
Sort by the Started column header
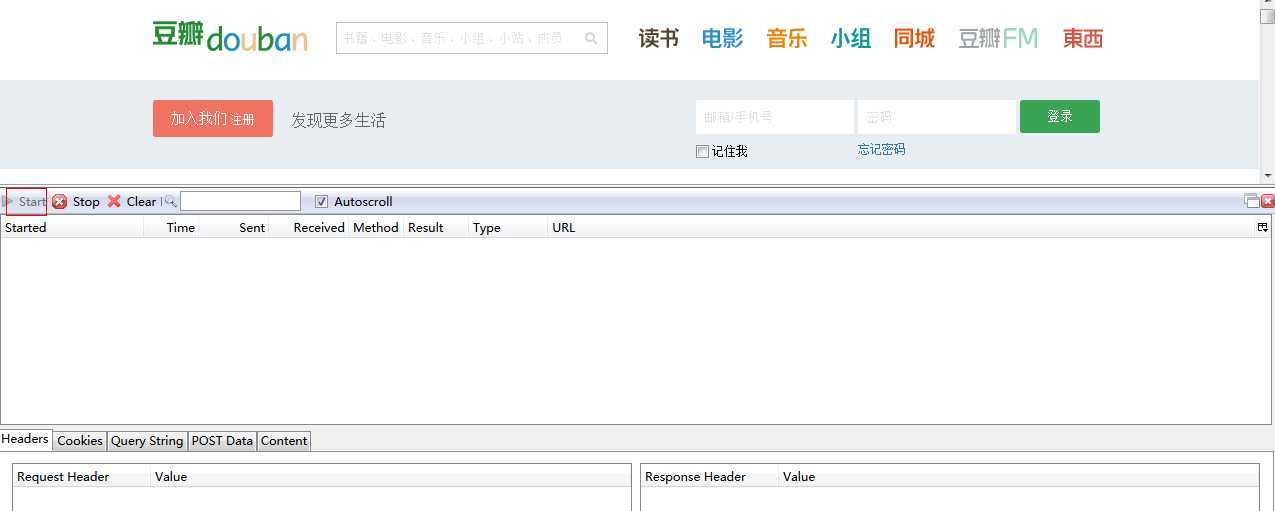point(72,227)
